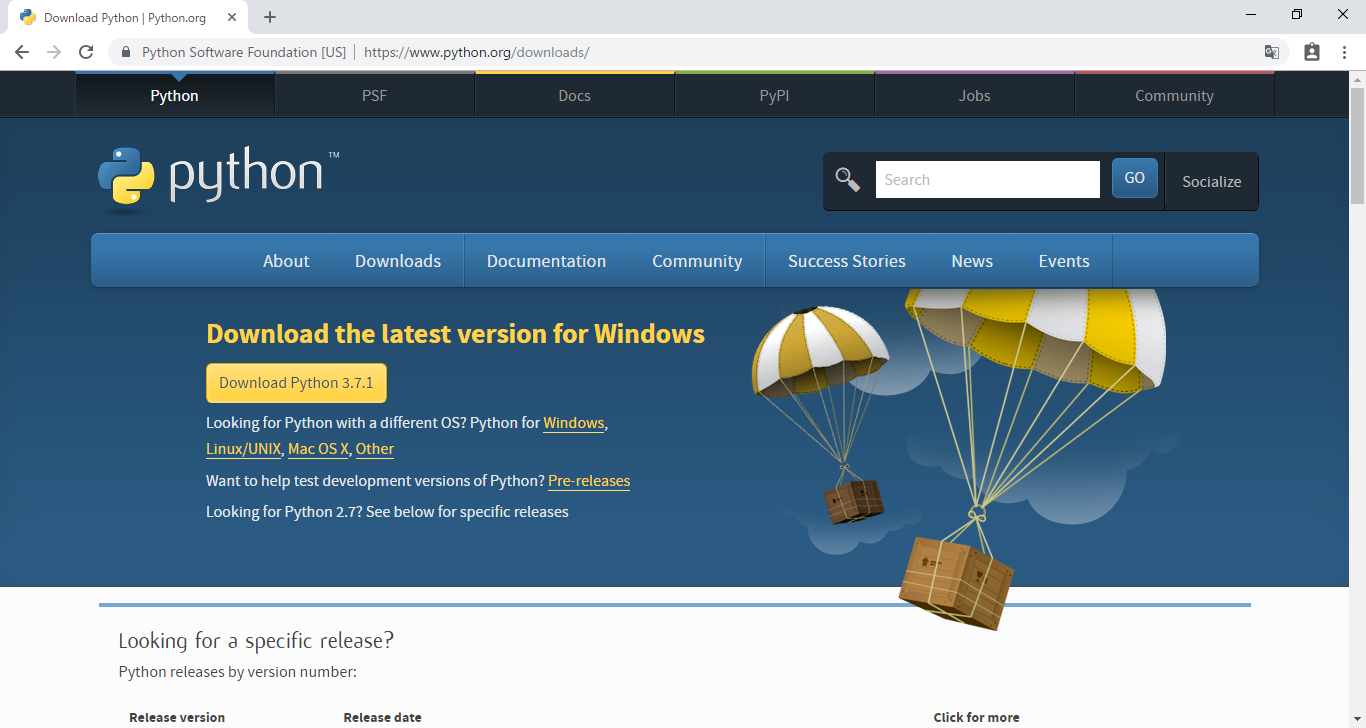Click the browser forward arrow
1366x728 pixels.
(x=54, y=52)
